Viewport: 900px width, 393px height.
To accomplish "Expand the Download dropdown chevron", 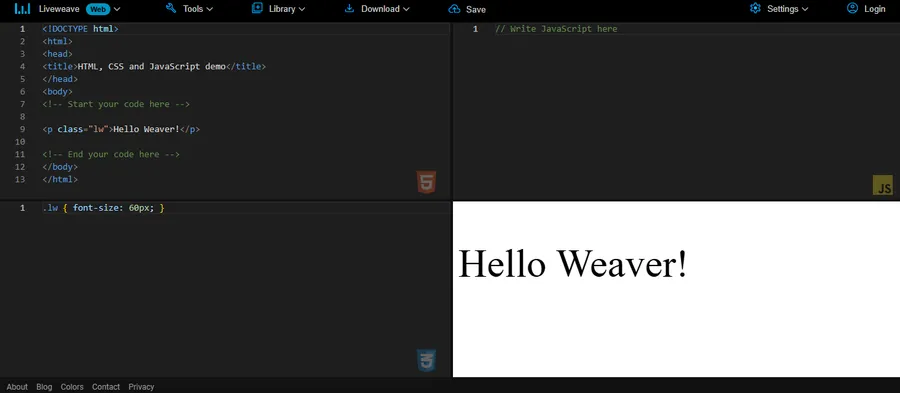I will (406, 9).
